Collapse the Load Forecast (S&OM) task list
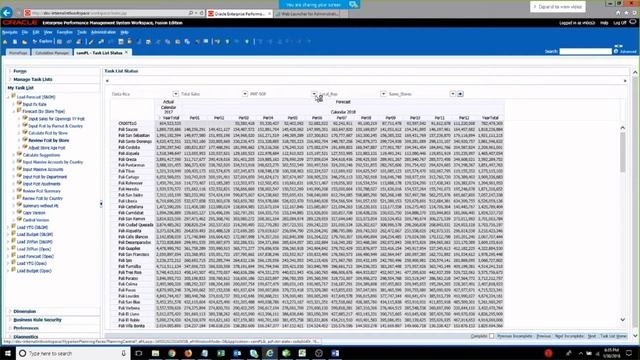The width and height of the screenshot is (640, 360). [8, 97]
